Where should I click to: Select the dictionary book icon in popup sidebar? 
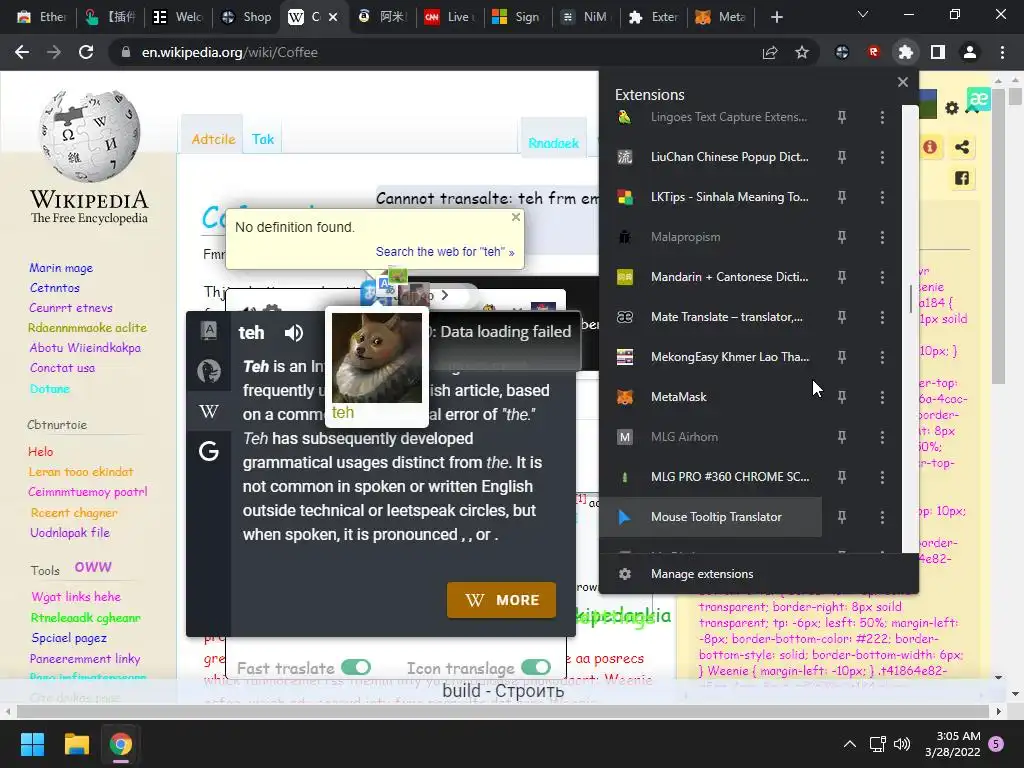[209, 330]
